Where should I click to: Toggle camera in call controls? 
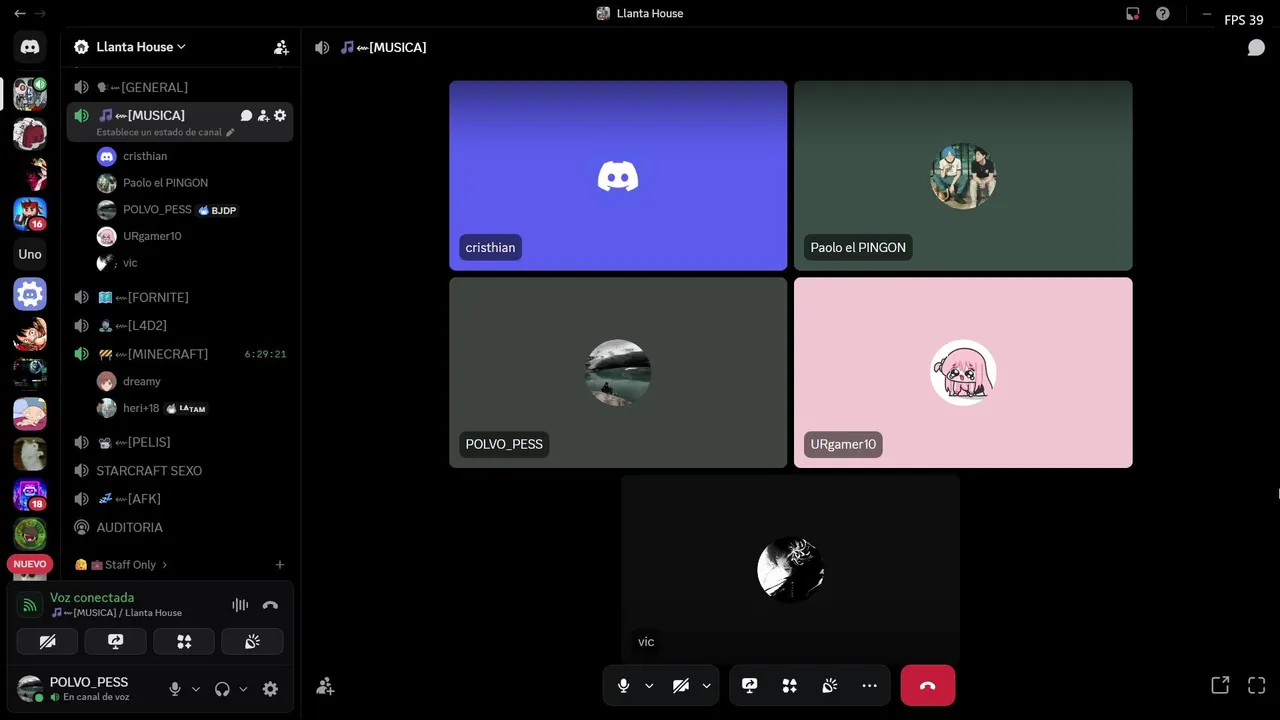pyautogui.click(x=681, y=686)
